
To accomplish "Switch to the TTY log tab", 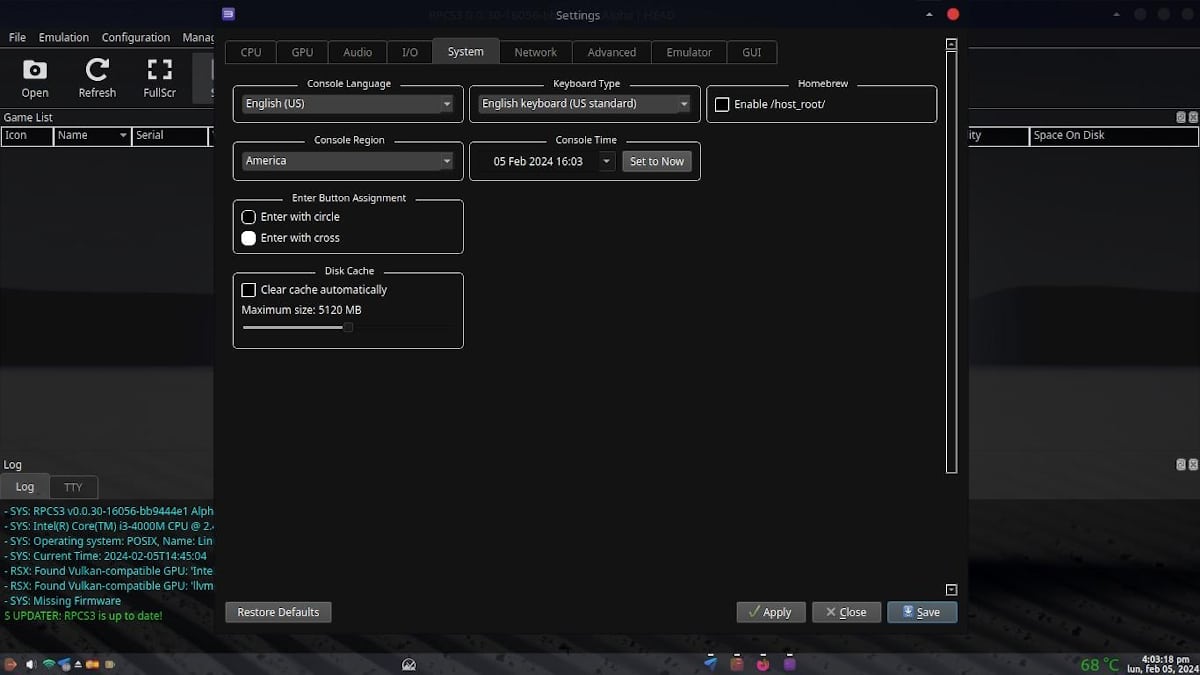I will pyautogui.click(x=73, y=487).
